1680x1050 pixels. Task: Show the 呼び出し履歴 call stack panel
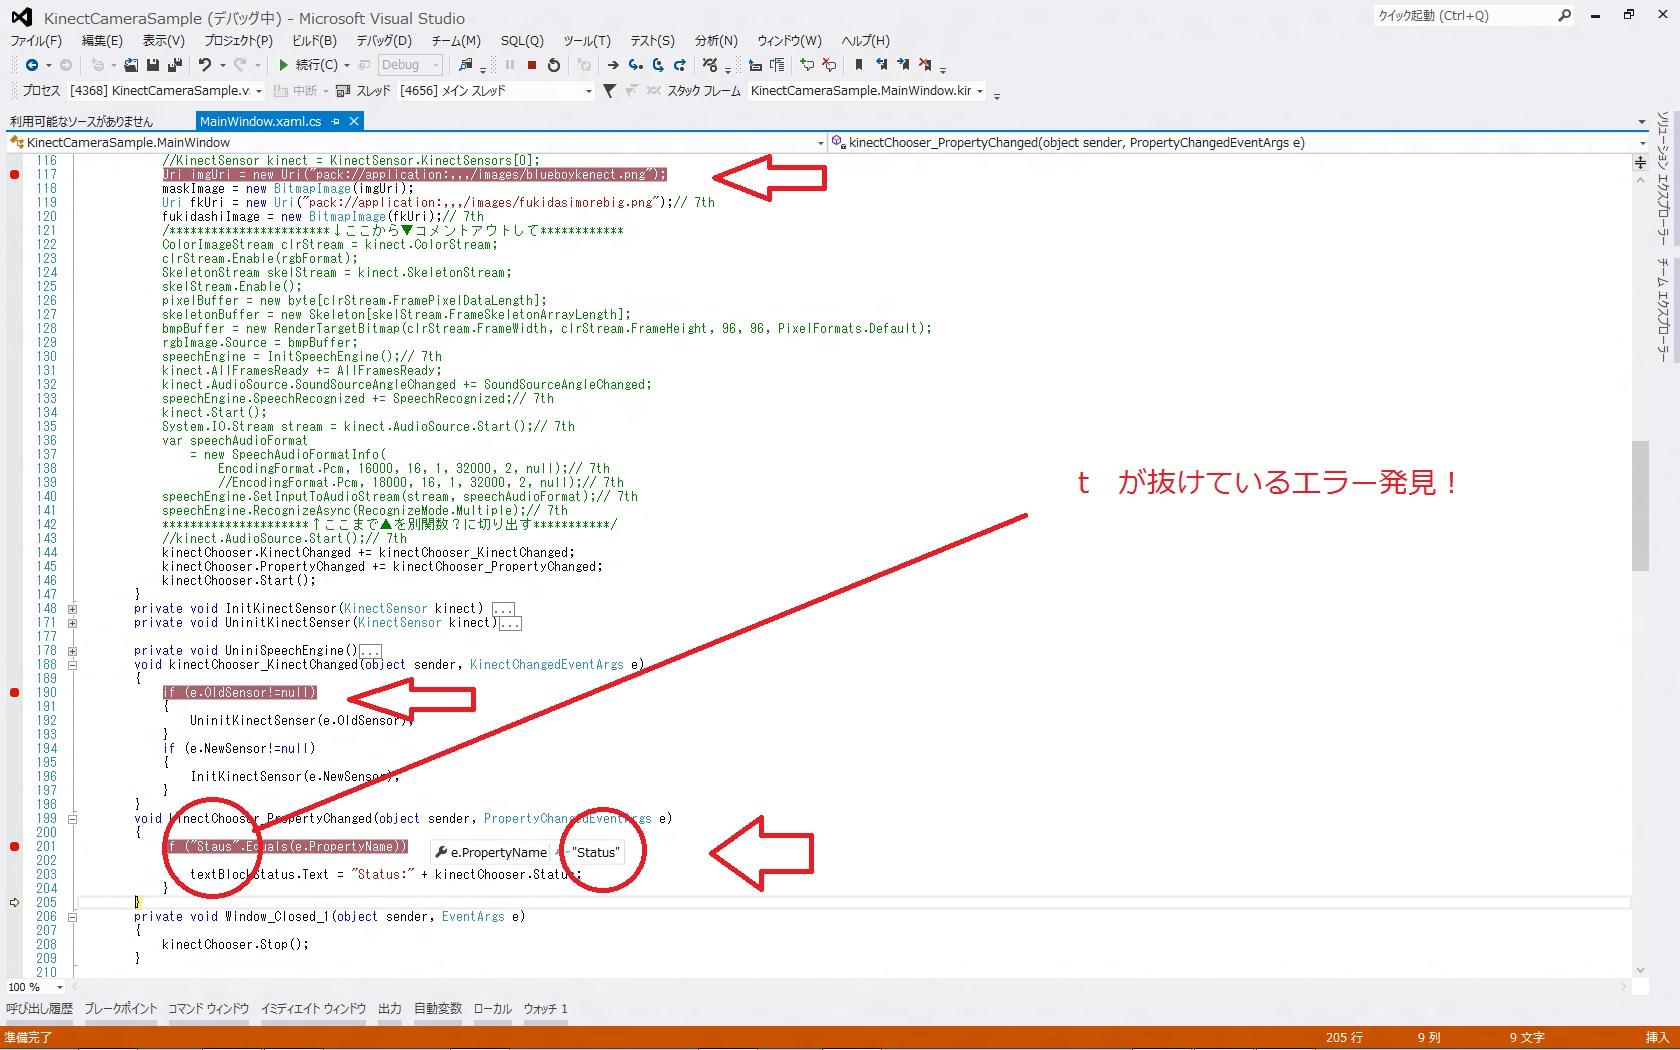(x=40, y=1009)
